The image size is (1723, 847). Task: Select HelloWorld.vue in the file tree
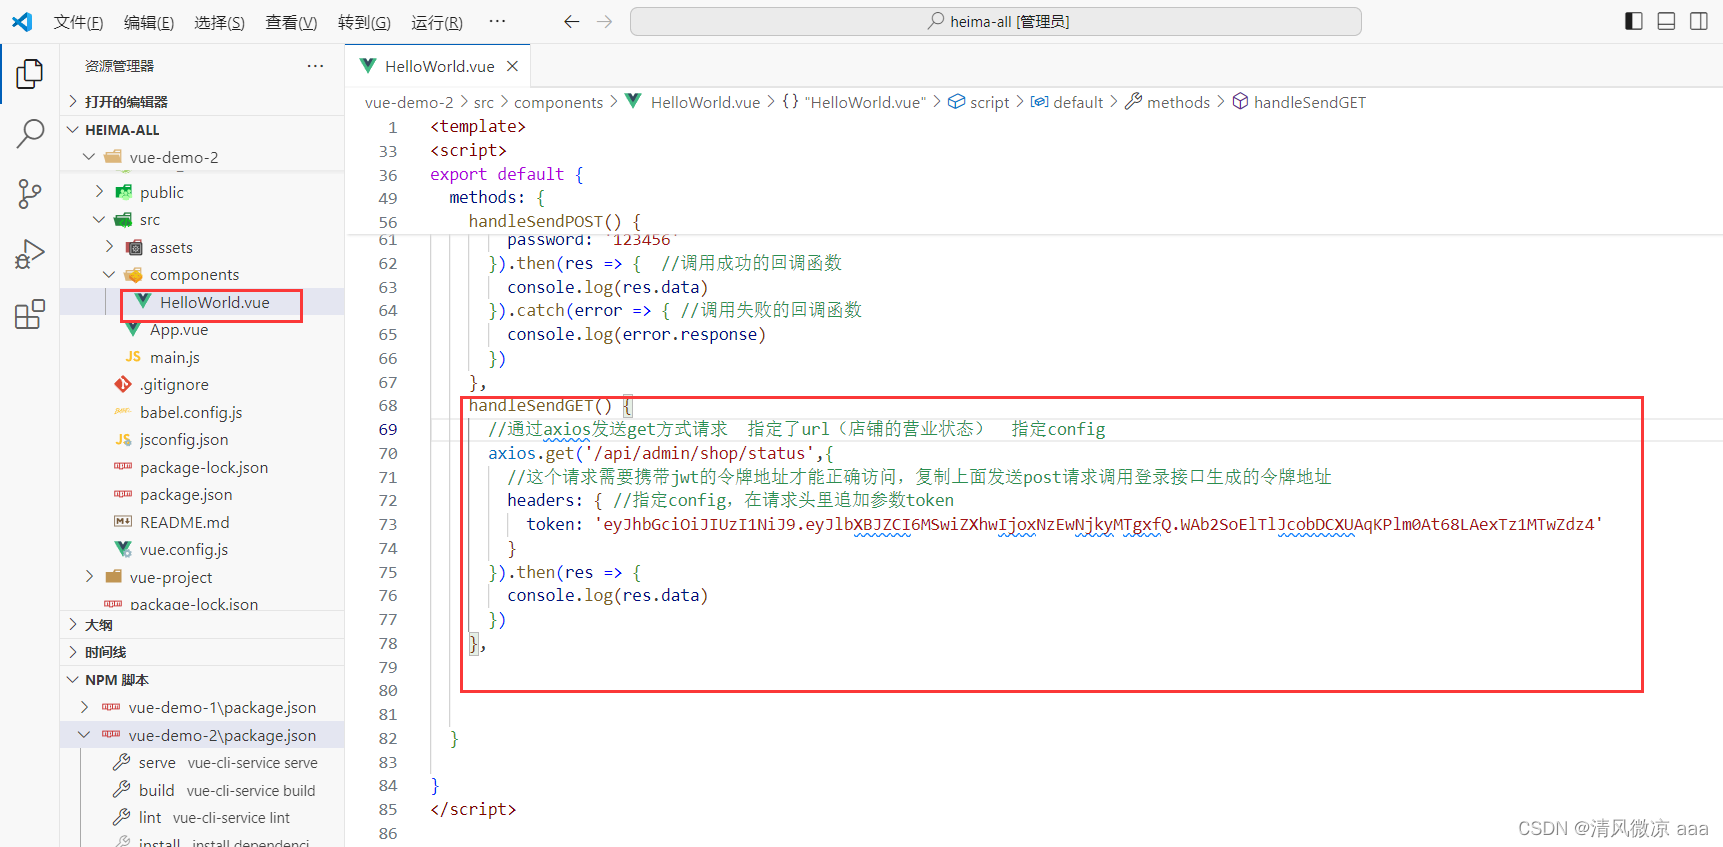pyautogui.click(x=202, y=302)
